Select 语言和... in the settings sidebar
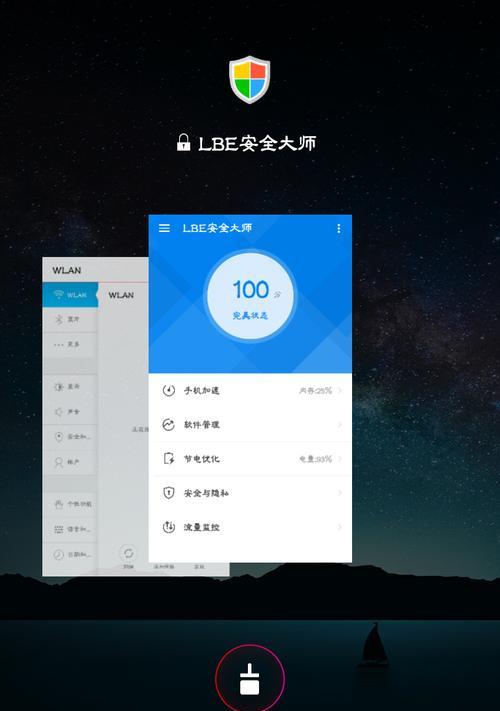Screen dimensions: 500x711 pyautogui.click(x=70, y=529)
